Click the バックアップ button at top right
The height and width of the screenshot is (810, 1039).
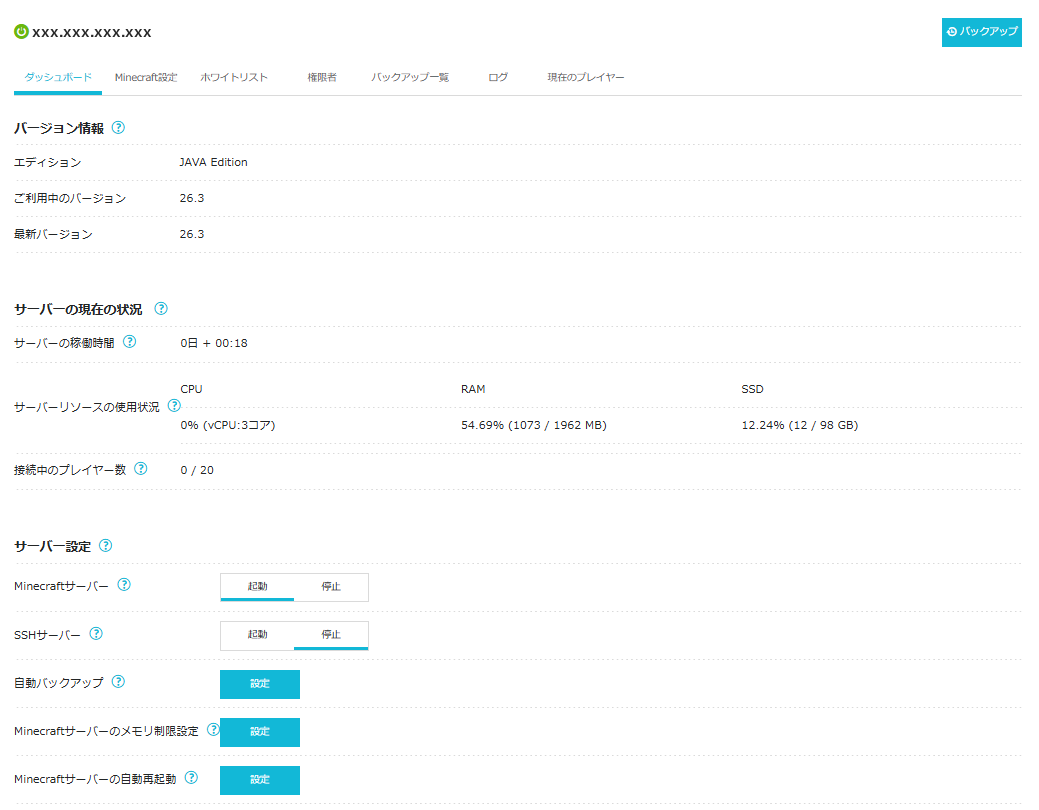pyautogui.click(x=981, y=32)
